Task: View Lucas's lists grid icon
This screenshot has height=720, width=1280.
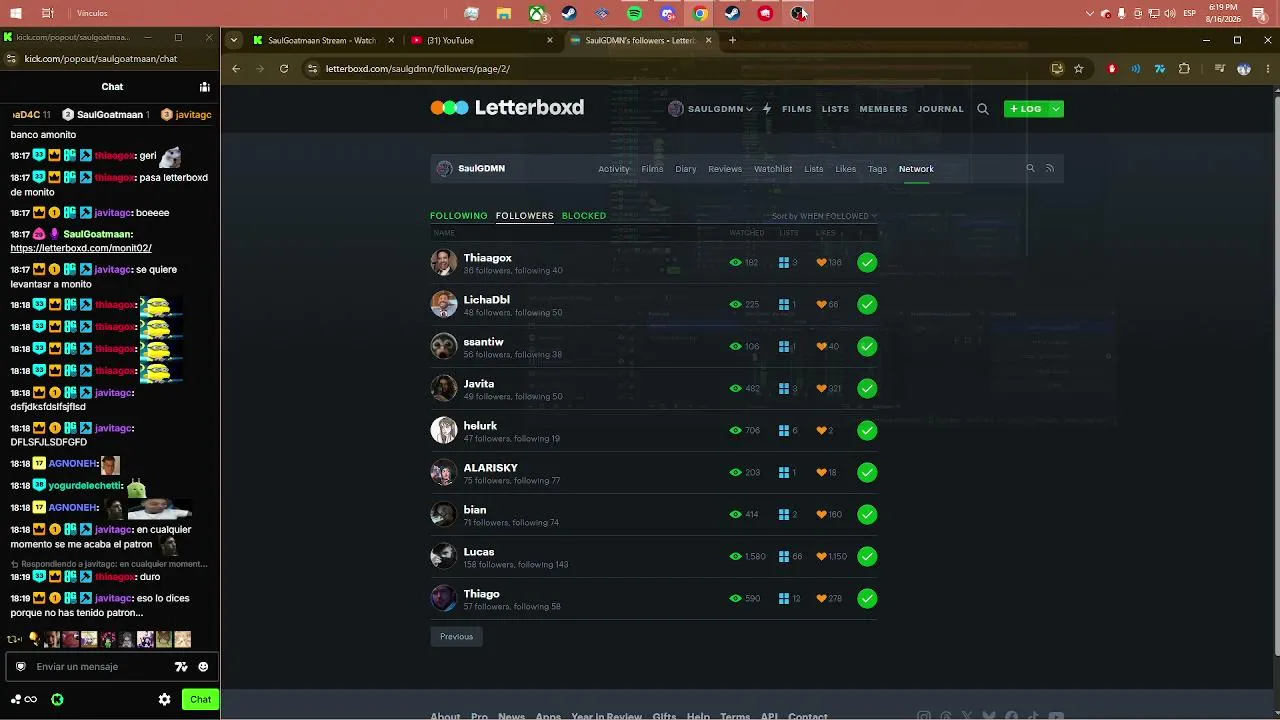Action: coord(784,556)
